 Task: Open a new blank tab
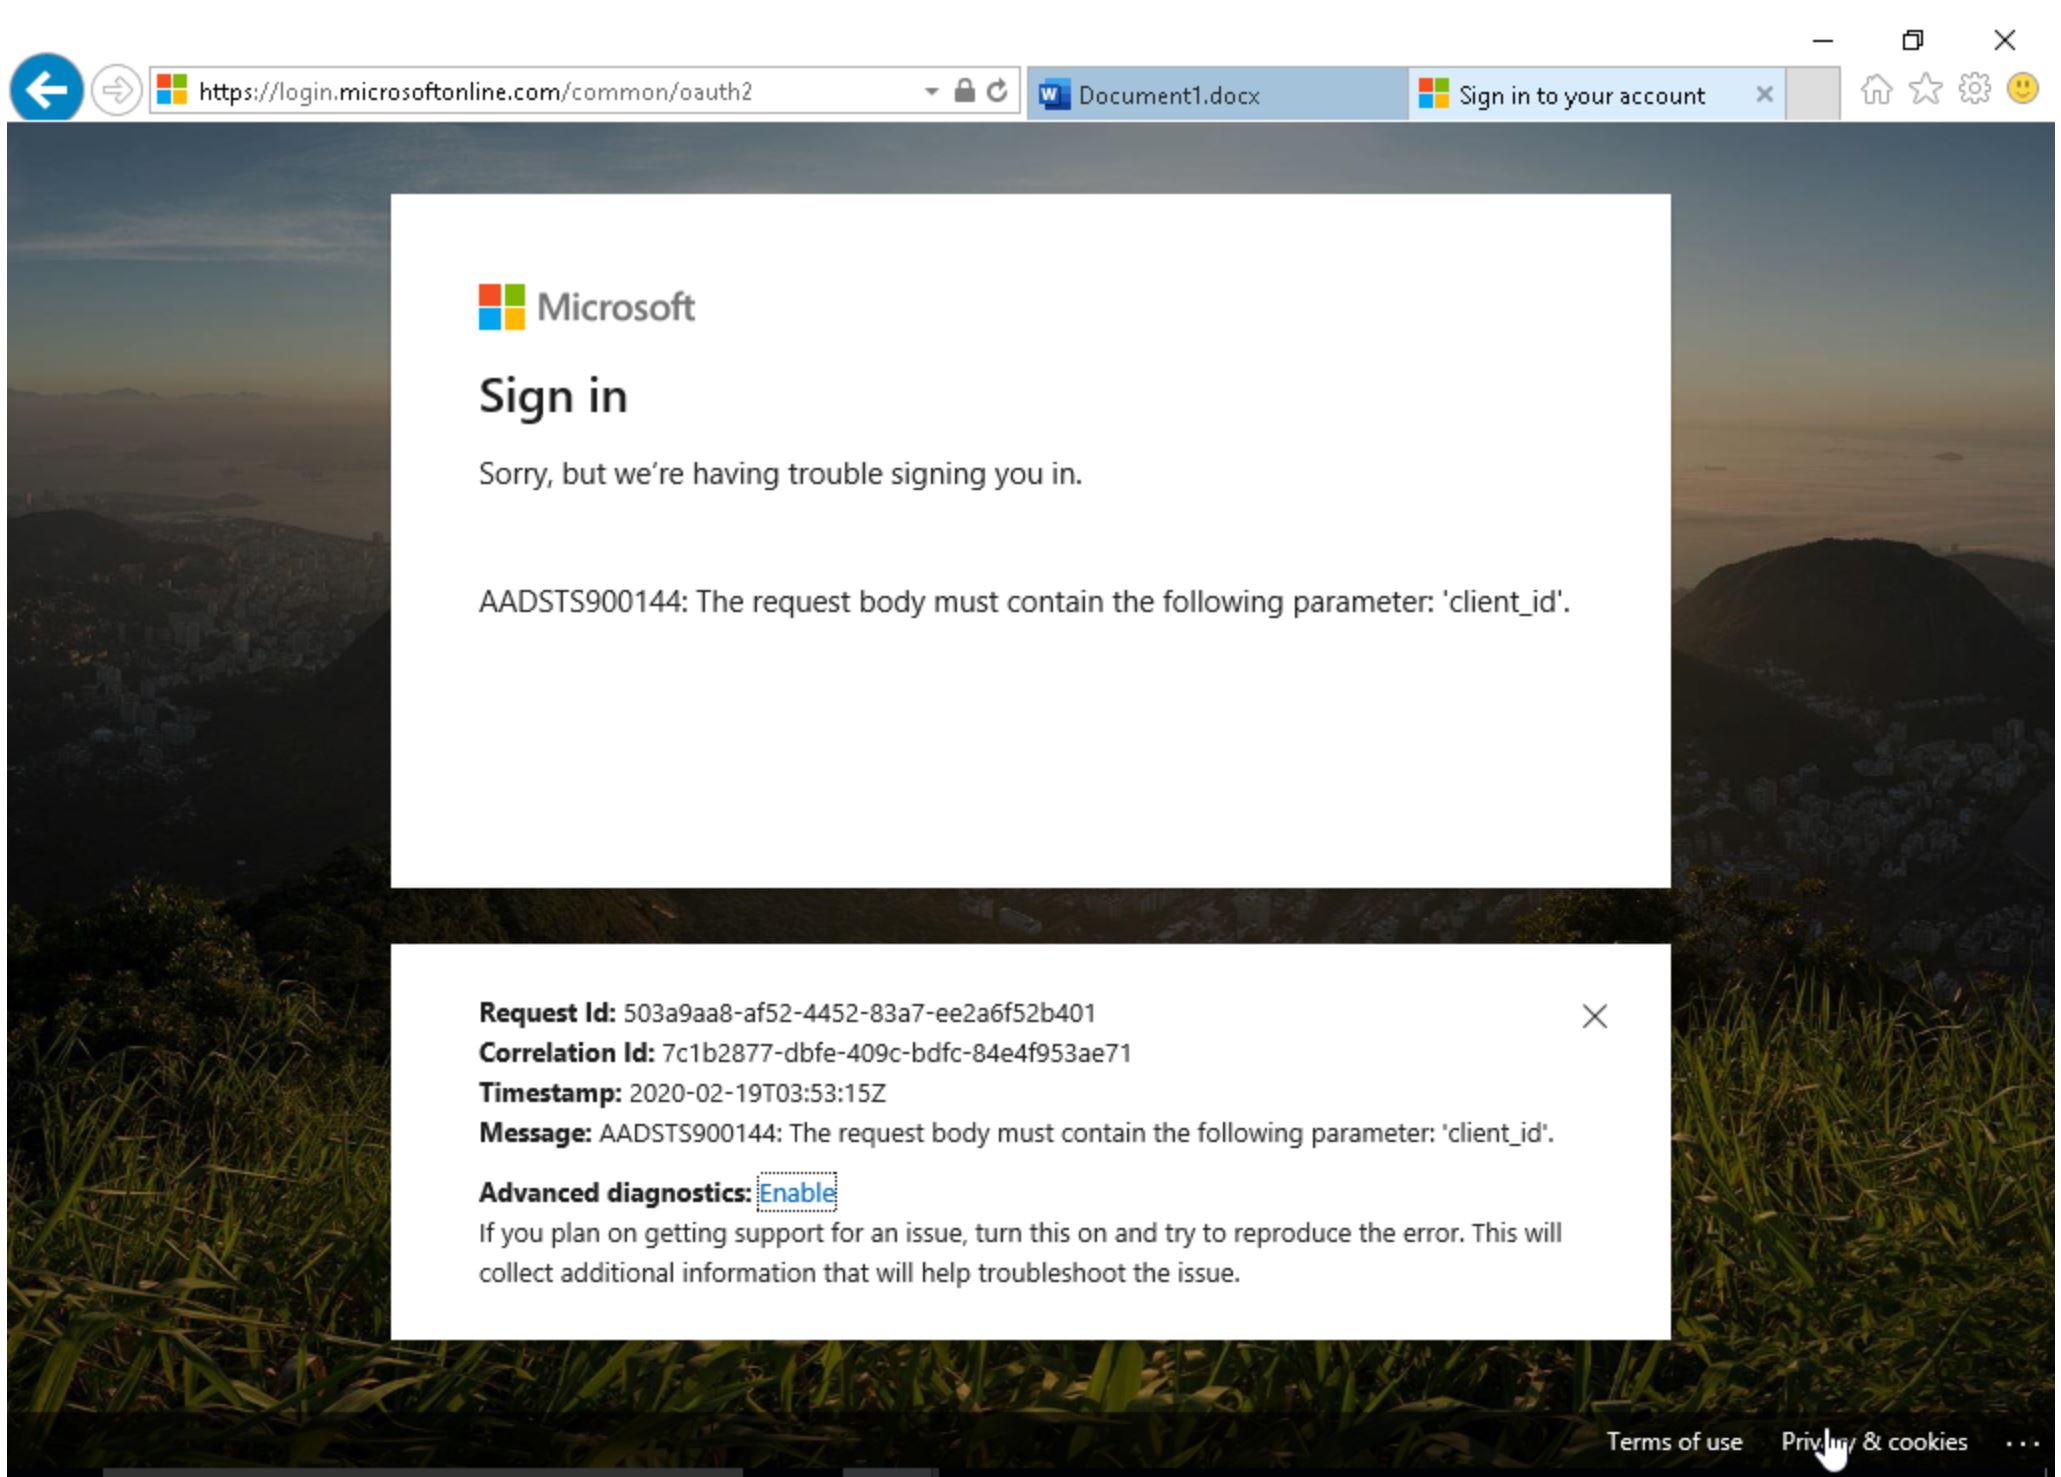click(1813, 94)
